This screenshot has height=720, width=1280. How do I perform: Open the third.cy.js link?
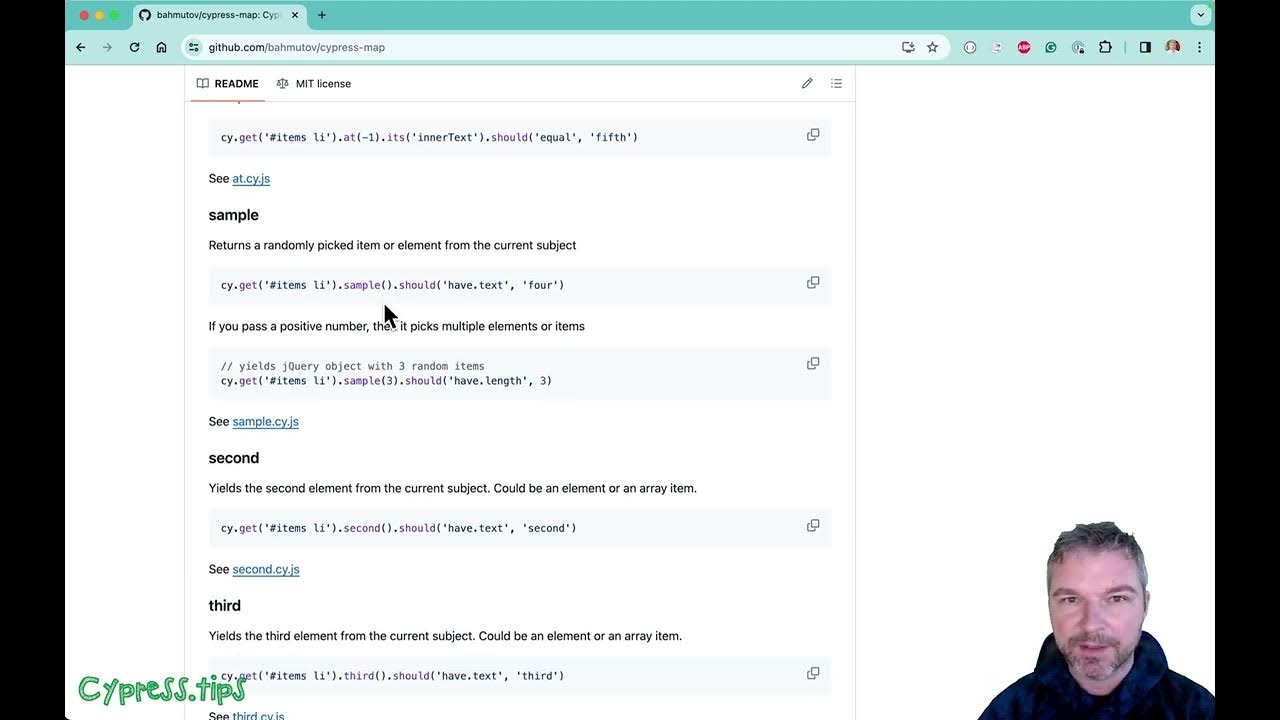tap(258, 715)
